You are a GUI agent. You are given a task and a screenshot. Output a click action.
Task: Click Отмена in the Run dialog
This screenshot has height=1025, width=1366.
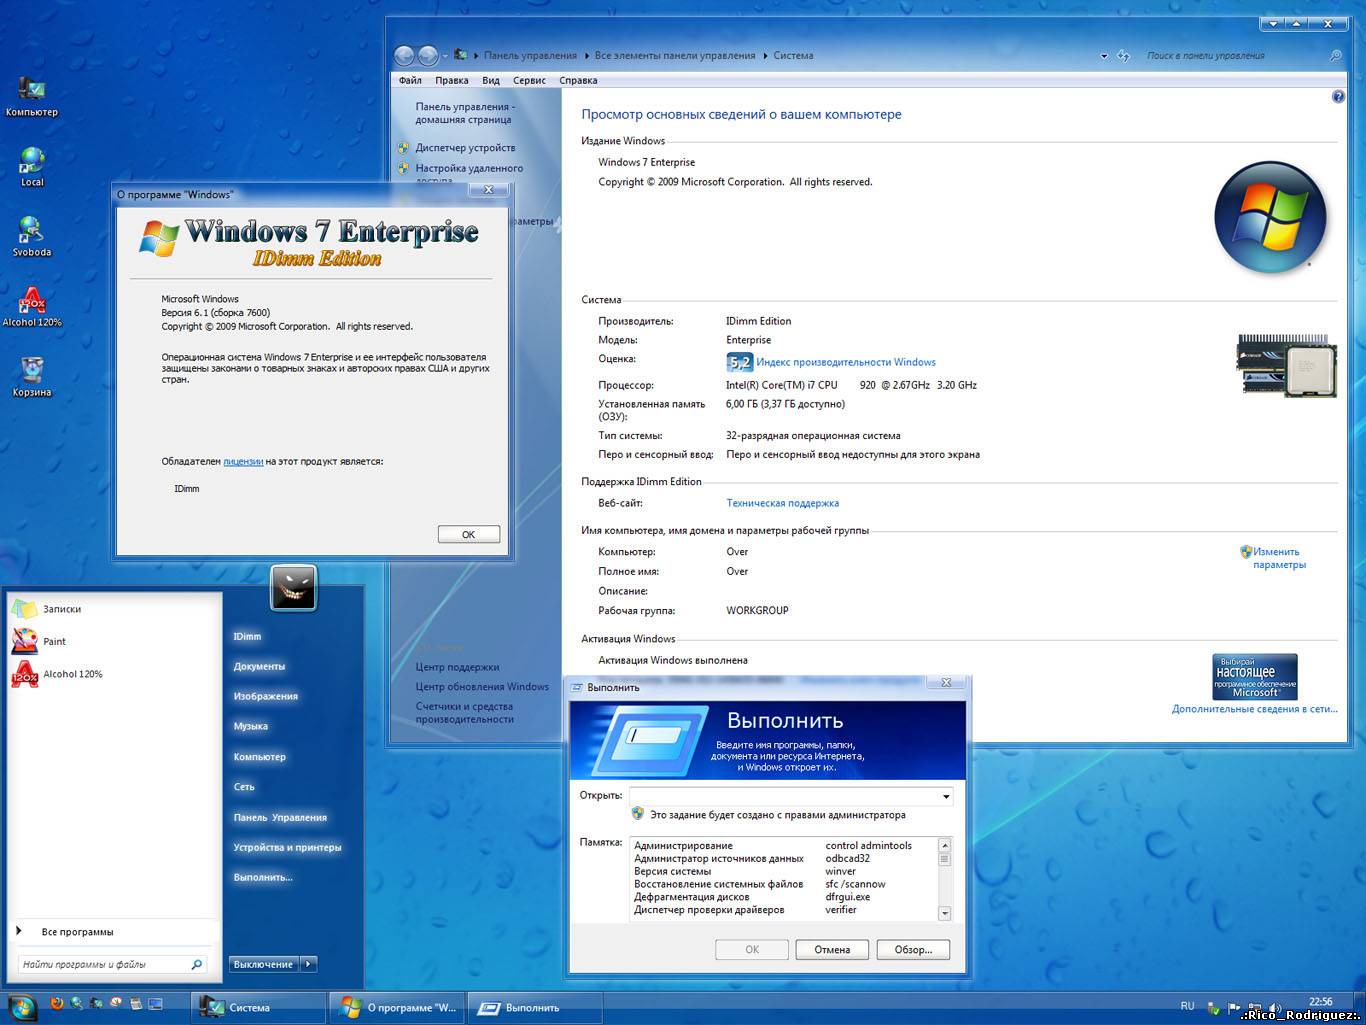[x=832, y=949]
